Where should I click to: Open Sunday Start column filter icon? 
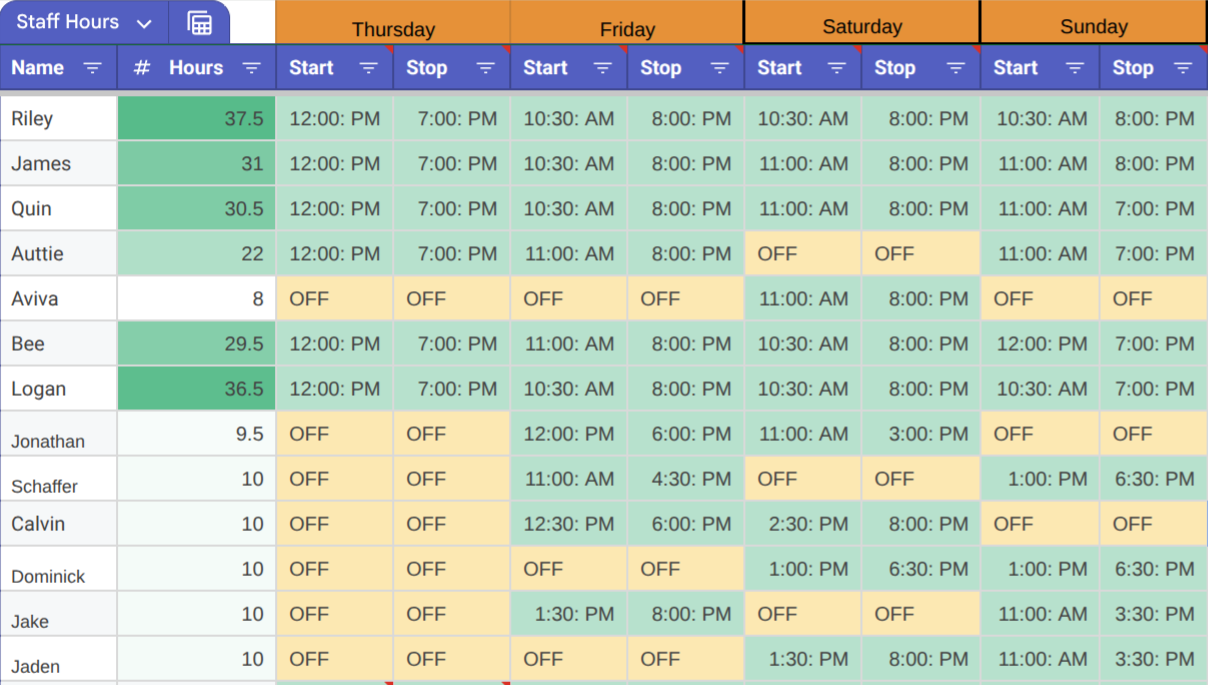coord(1074,68)
